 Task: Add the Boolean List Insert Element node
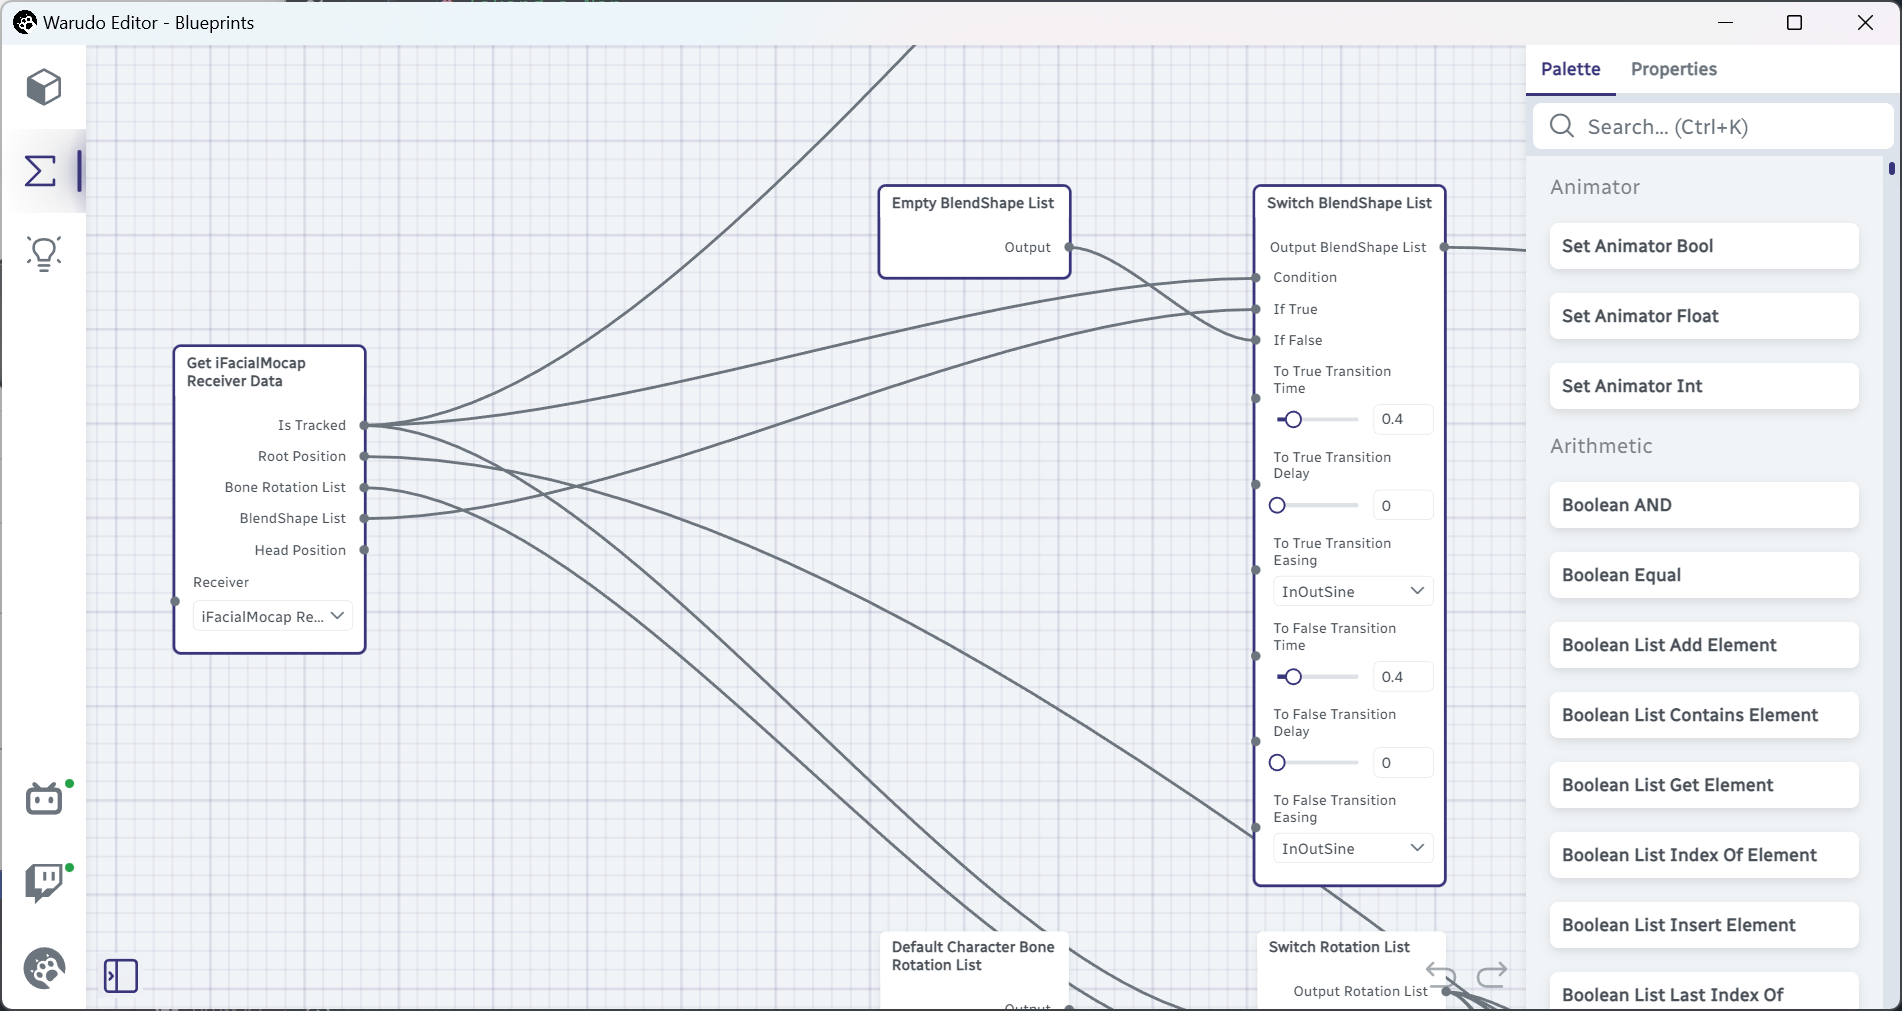(1703, 925)
